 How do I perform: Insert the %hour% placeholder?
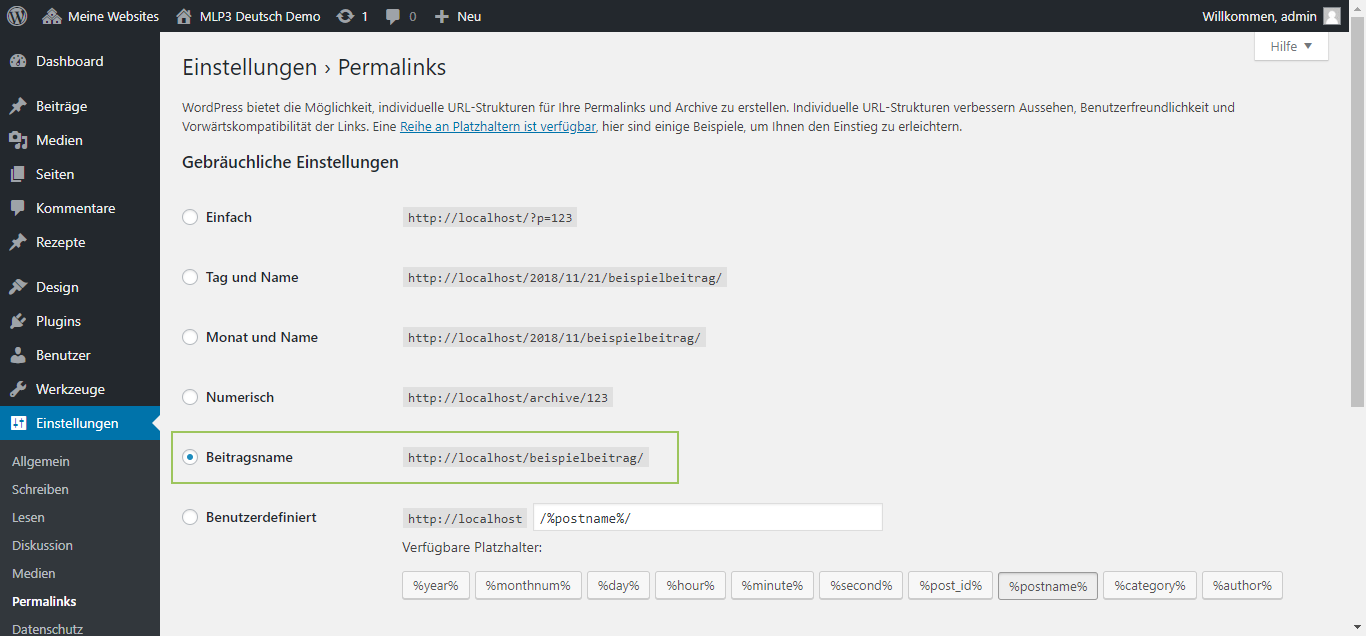[690, 585]
